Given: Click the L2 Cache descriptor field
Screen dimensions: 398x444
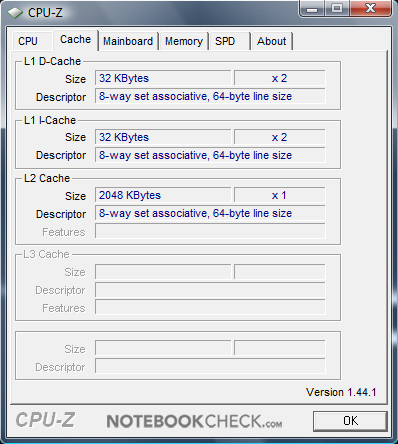Looking at the screenshot, I should 210,213.
